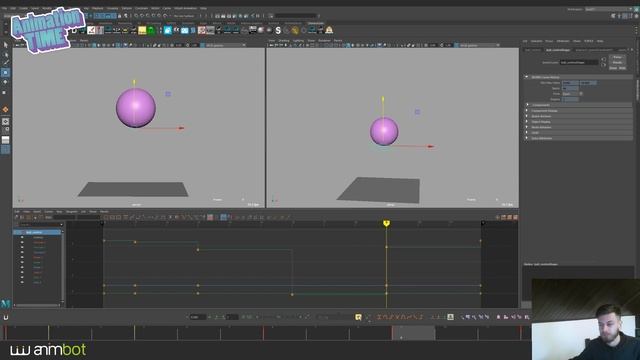Viewport: 640px width, 360px height.
Task: Click the Graph Editor outliner horizontal scrollbar
Action: 37,305
